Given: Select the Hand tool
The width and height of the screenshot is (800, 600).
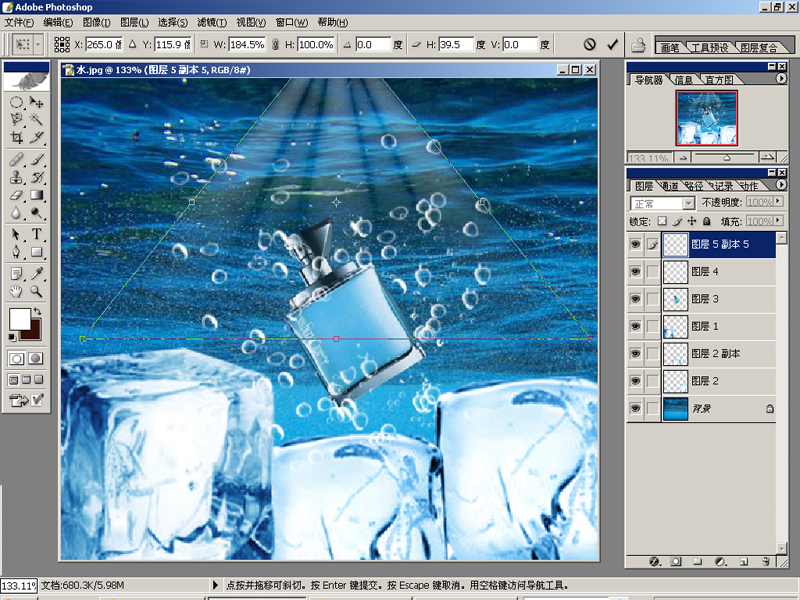Looking at the screenshot, I should tap(16, 291).
